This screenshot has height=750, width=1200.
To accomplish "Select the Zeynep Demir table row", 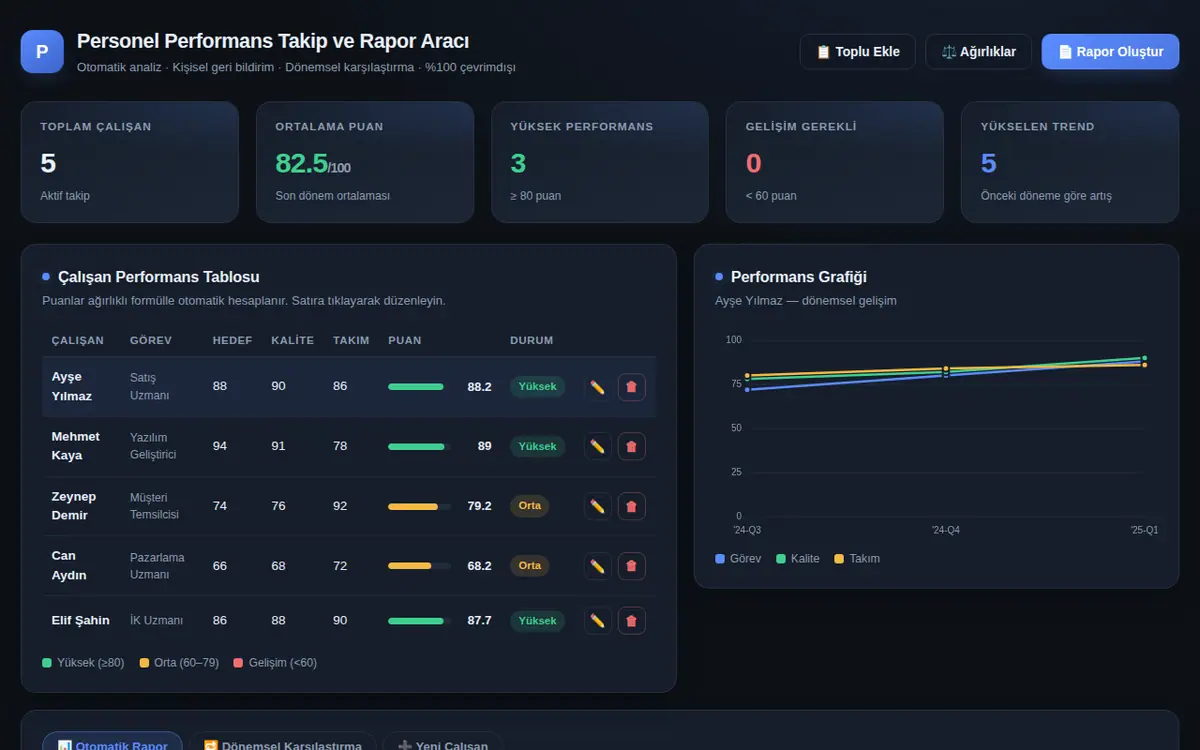I will point(349,506).
